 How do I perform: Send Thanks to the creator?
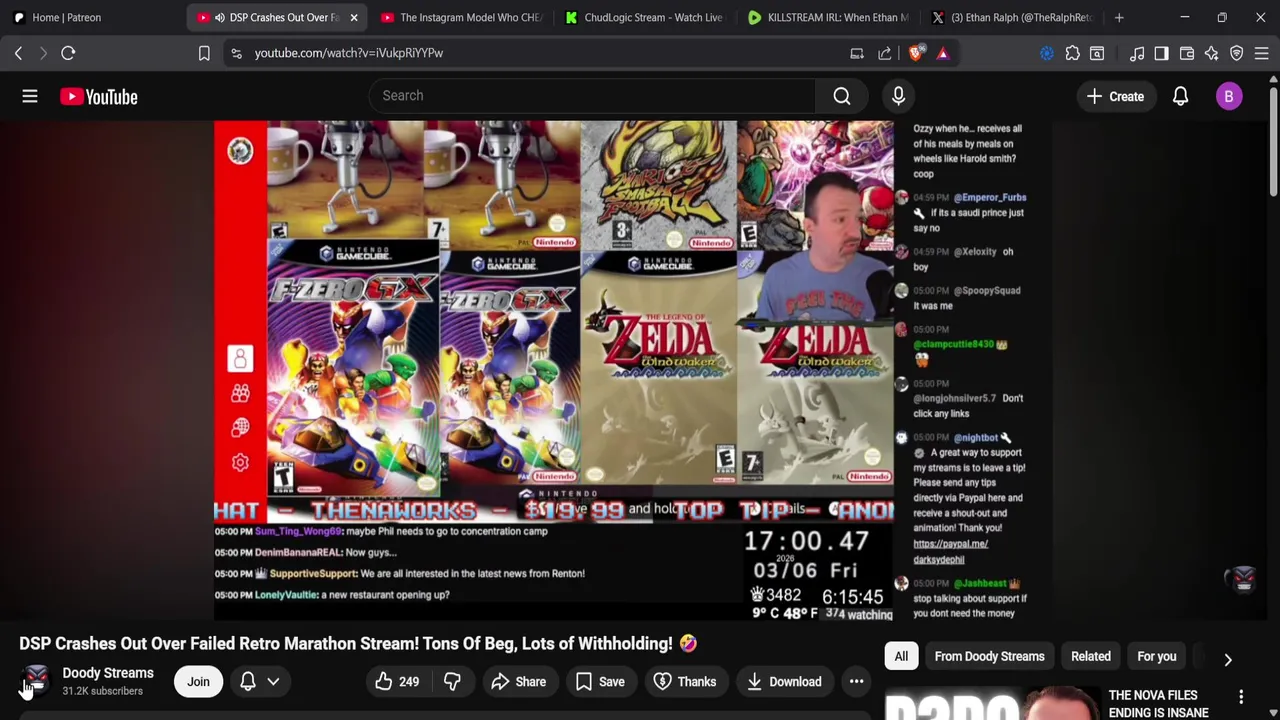click(x=685, y=682)
